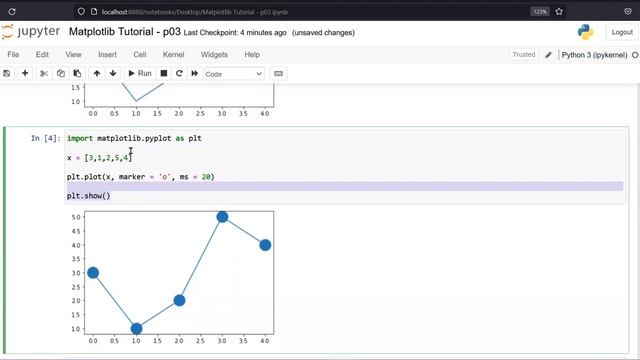Restart and run all fast-forward icon
640x360 pixels.
click(195, 73)
